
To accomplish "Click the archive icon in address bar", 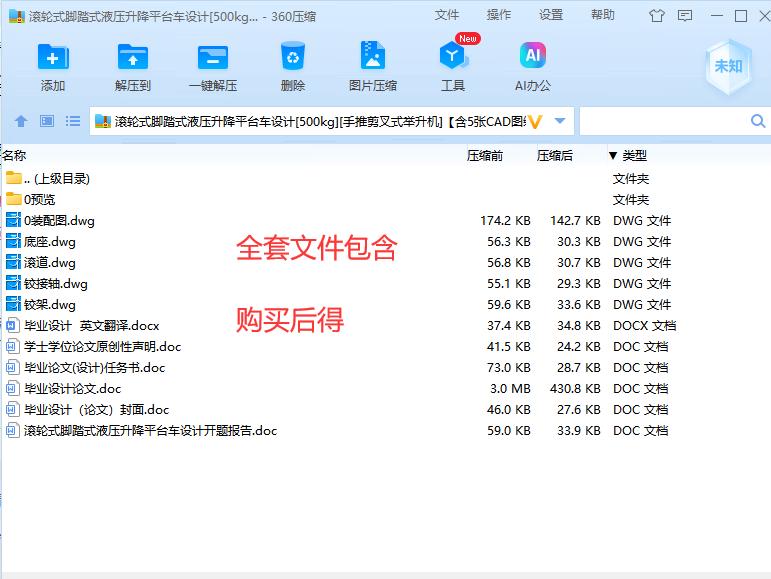I will click(102, 121).
